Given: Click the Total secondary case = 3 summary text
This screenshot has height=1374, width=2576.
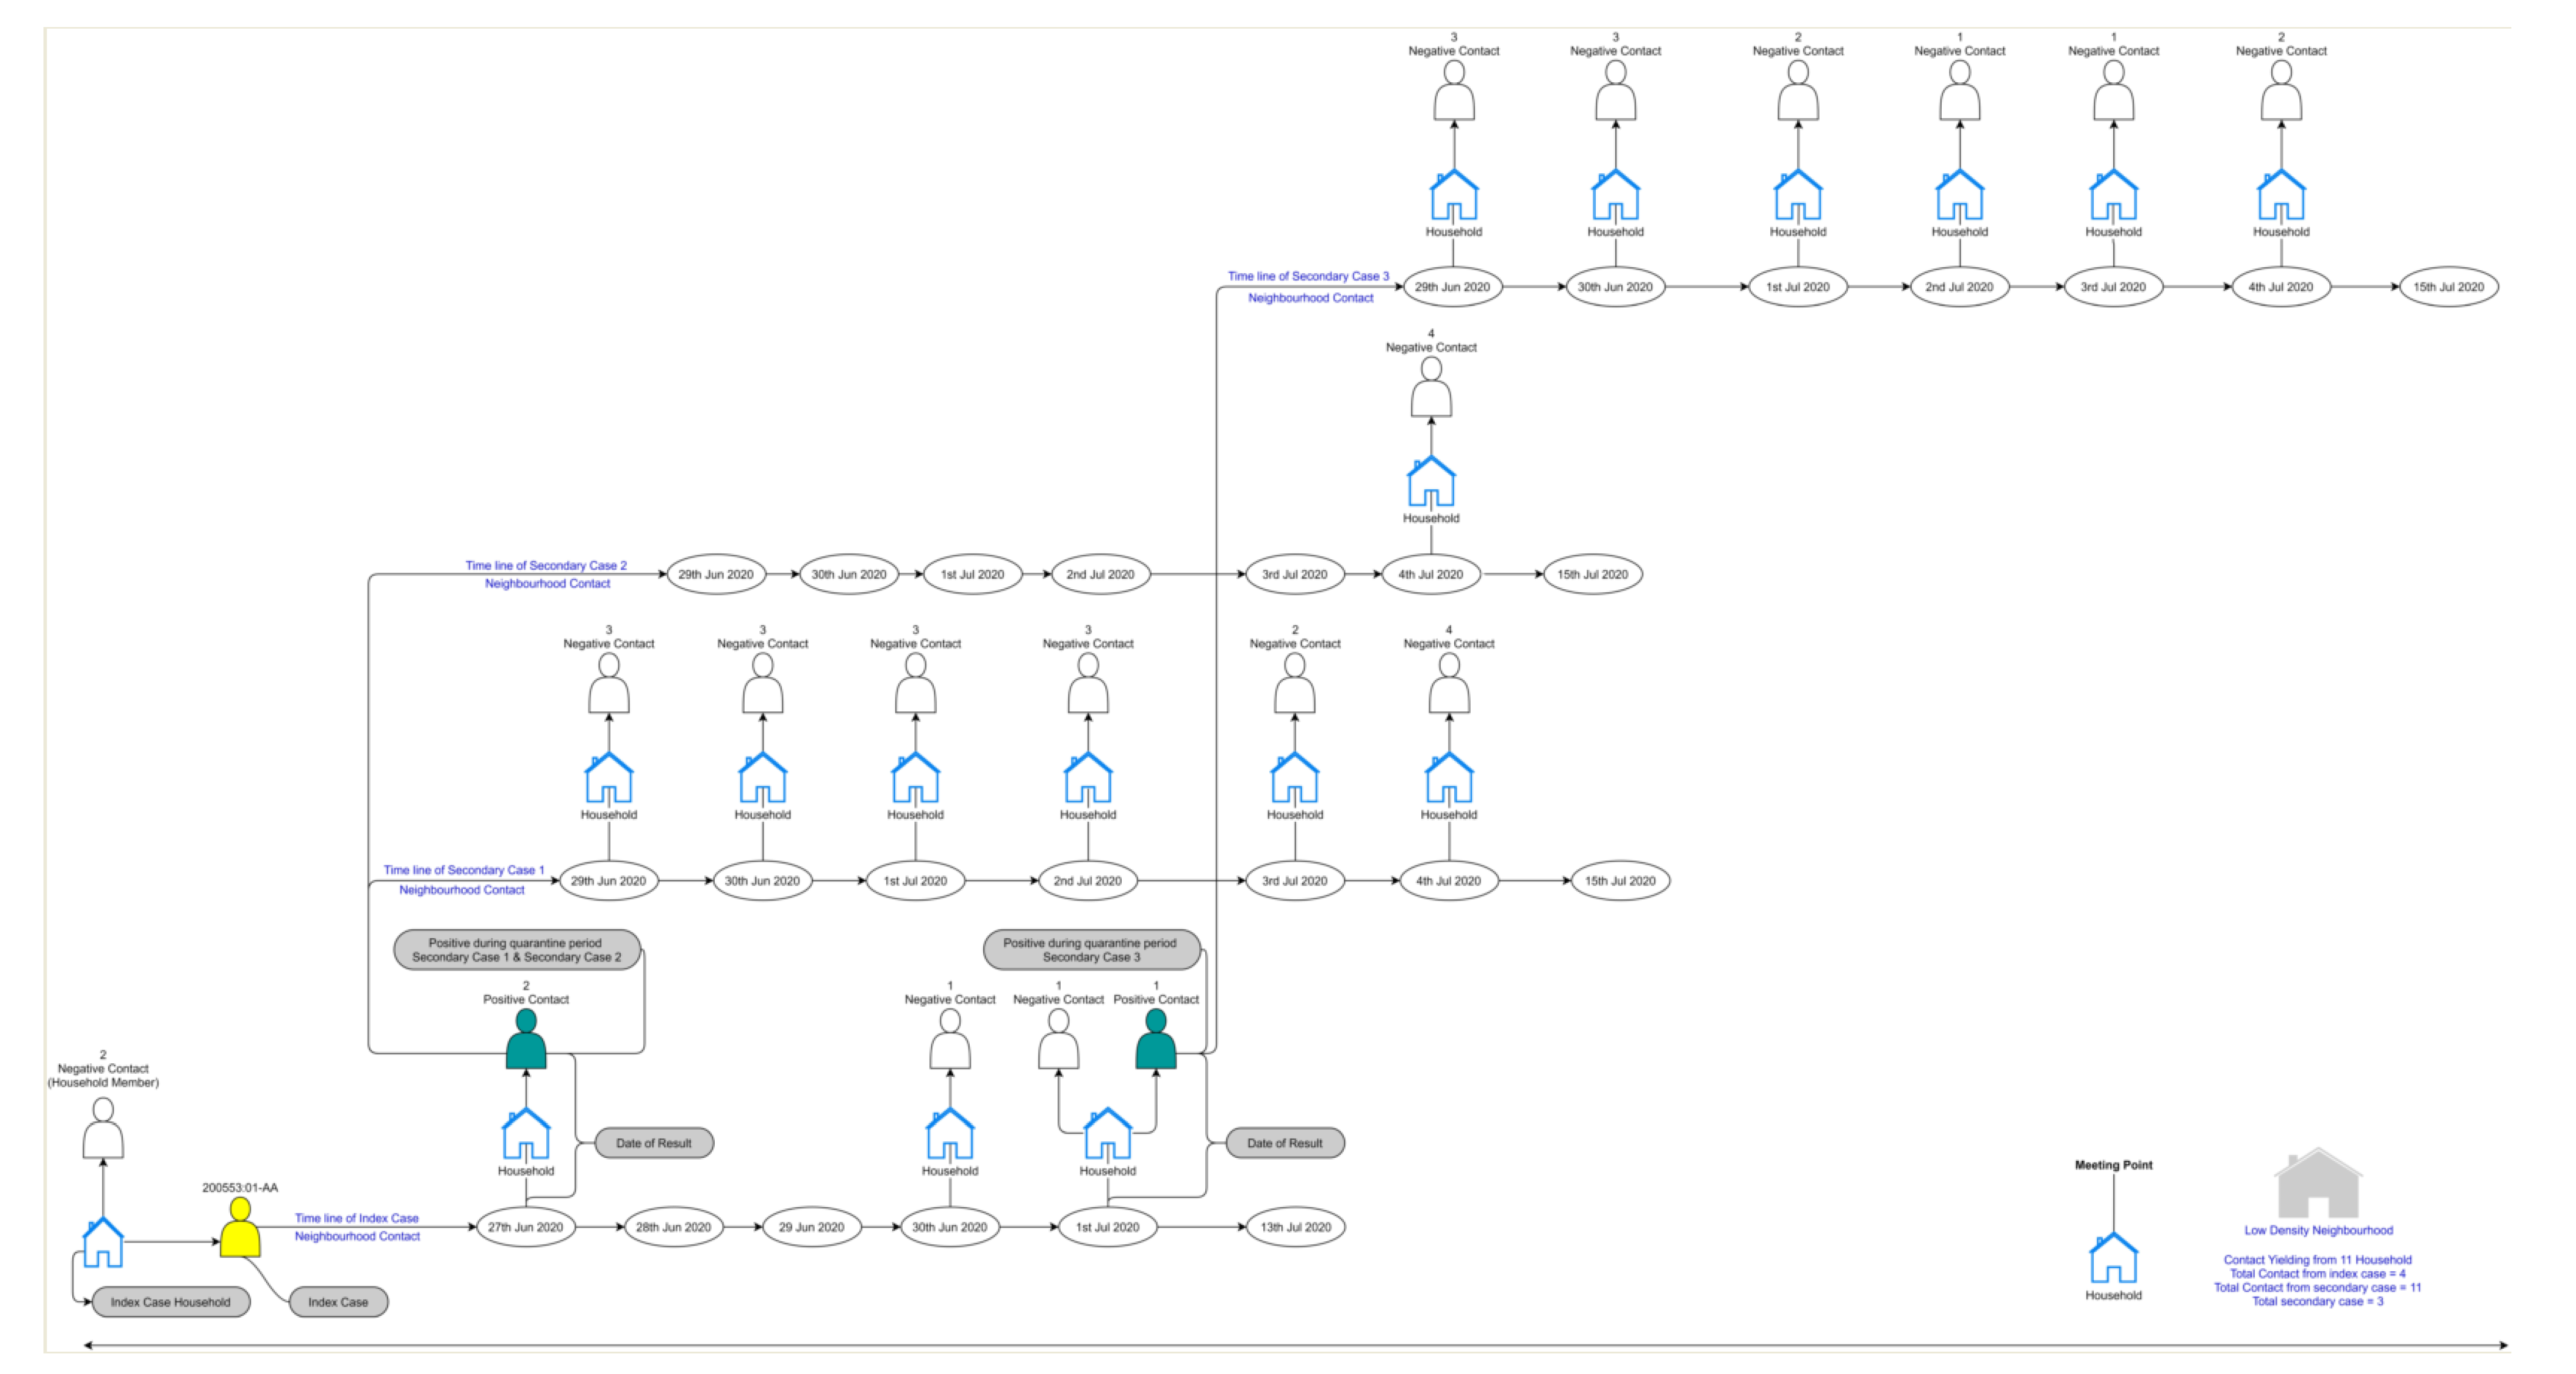Looking at the screenshot, I should (2317, 1302).
